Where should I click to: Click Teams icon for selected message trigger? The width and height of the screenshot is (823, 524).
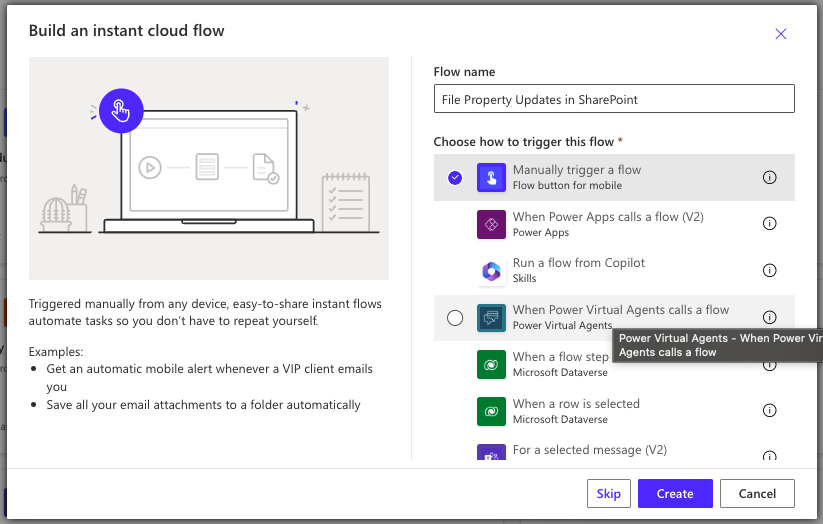(x=491, y=452)
